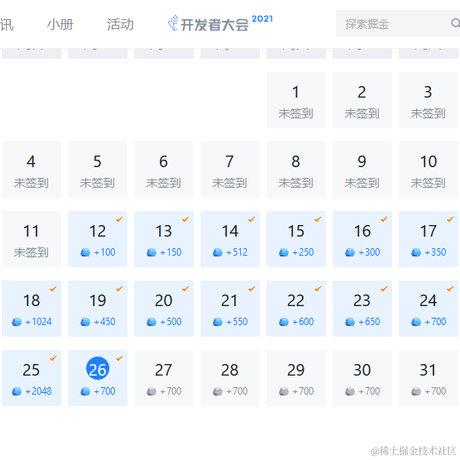Click ore icon on day 12
Screen dimensions: 460x460
[x=85, y=253]
